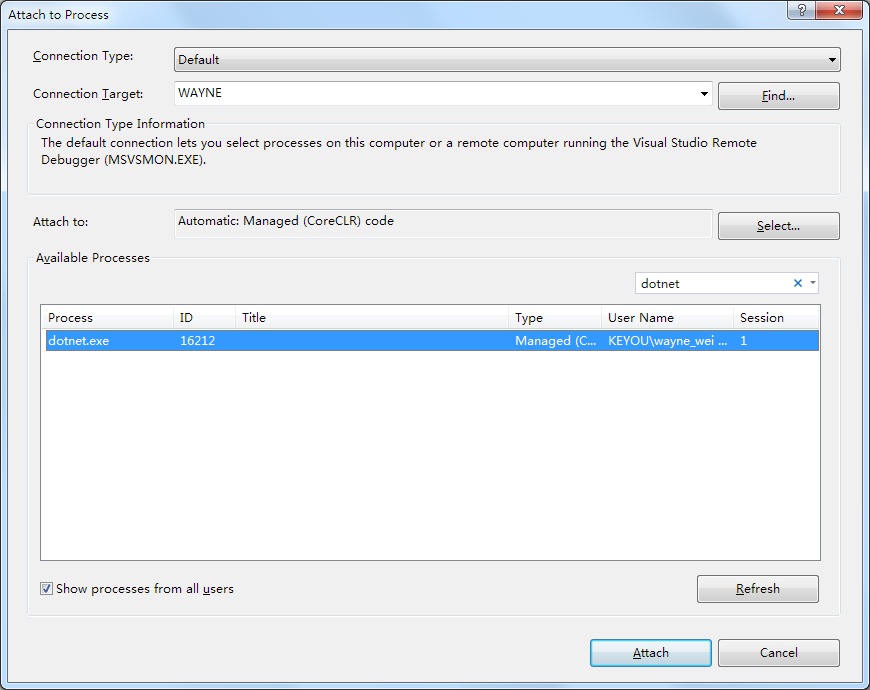Sort by the Process column header
Image resolution: width=870 pixels, height=690 pixels.
[109, 318]
